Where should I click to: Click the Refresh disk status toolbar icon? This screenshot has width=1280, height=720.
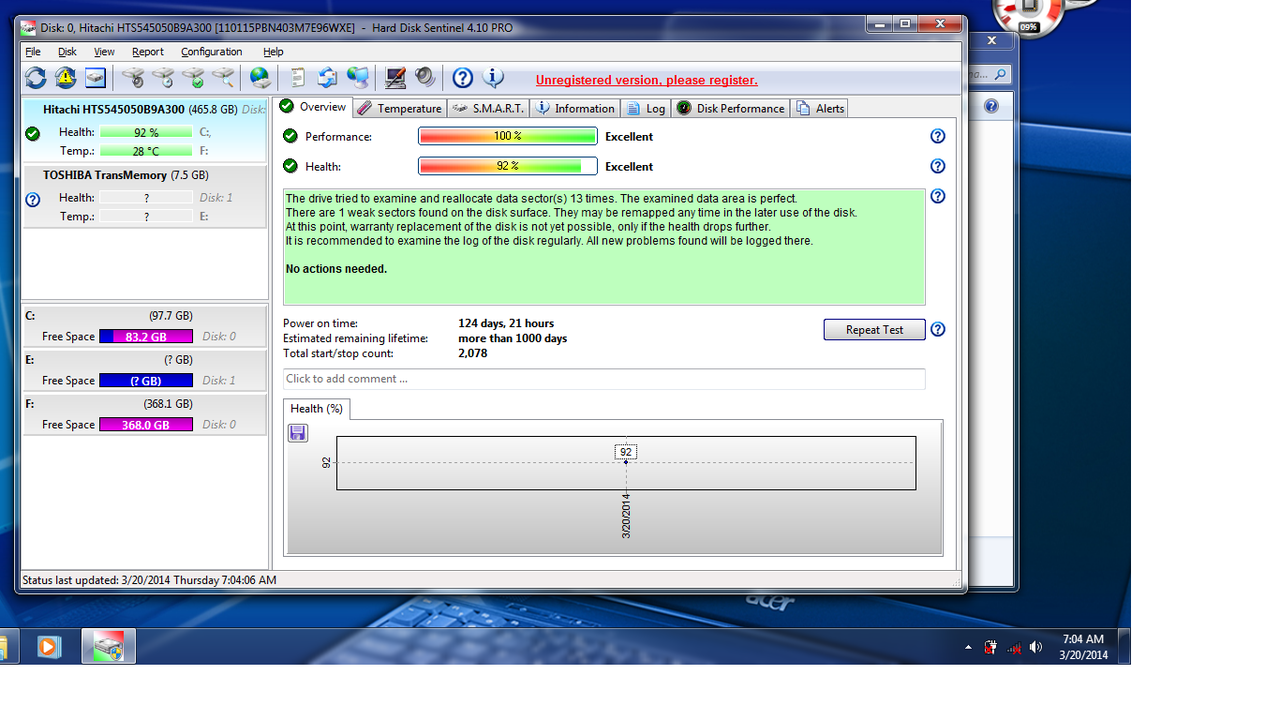35,77
